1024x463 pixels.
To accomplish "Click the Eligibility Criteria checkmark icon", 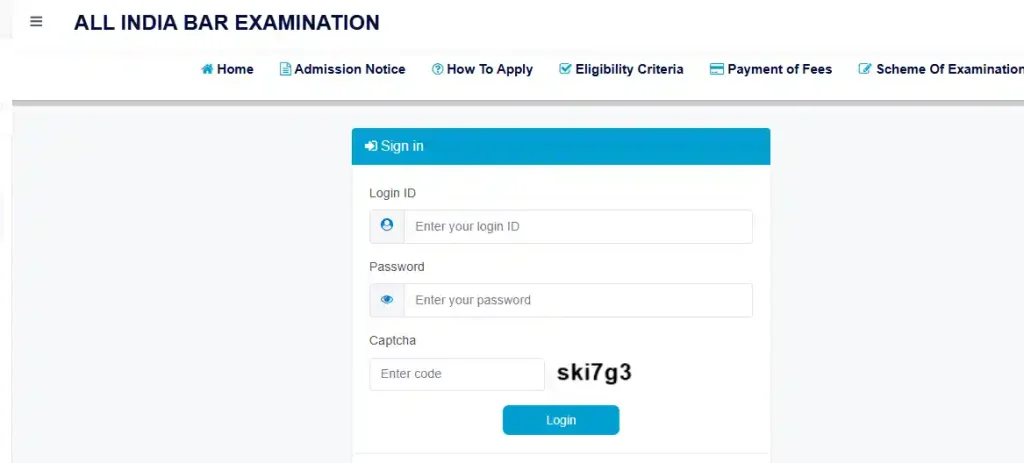I will click(x=565, y=69).
